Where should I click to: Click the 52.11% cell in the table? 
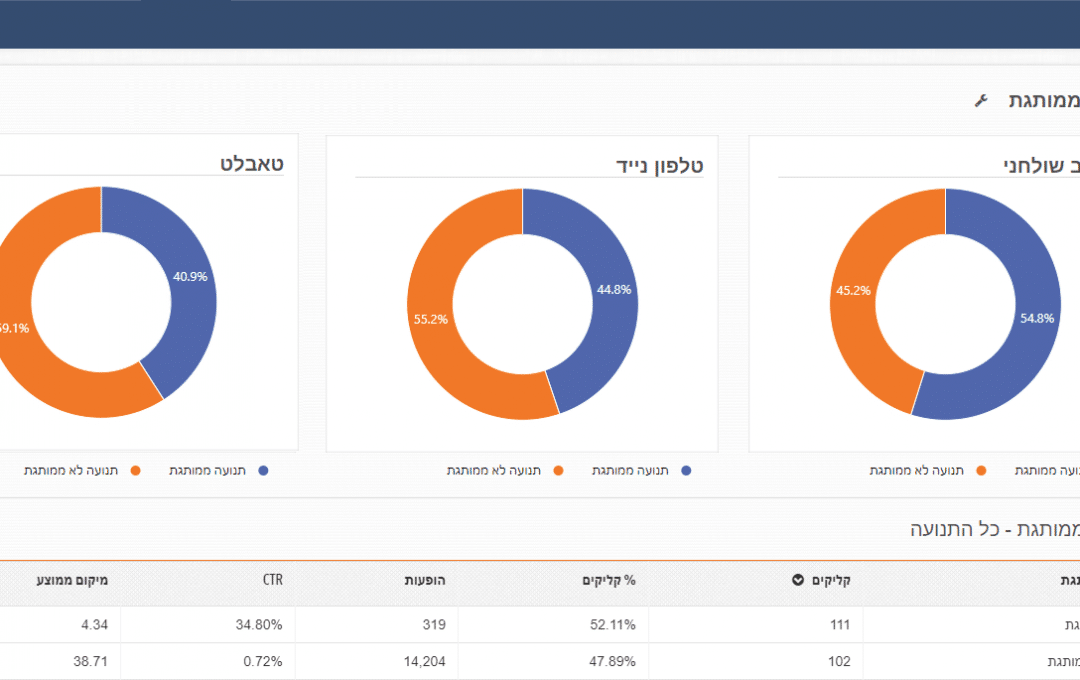(612, 625)
